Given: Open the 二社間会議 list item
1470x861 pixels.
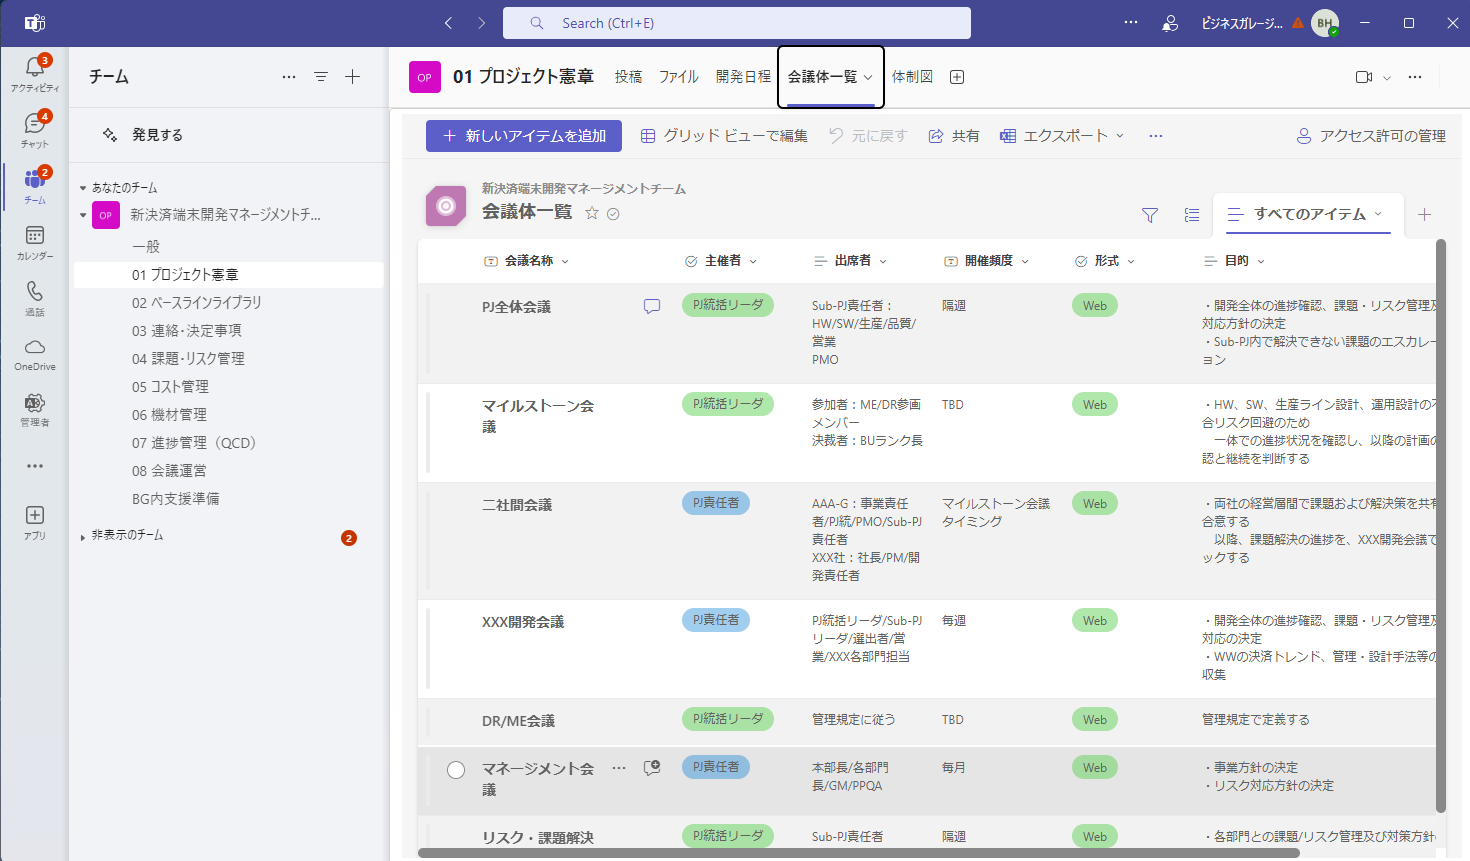Looking at the screenshot, I should pyautogui.click(x=517, y=505).
